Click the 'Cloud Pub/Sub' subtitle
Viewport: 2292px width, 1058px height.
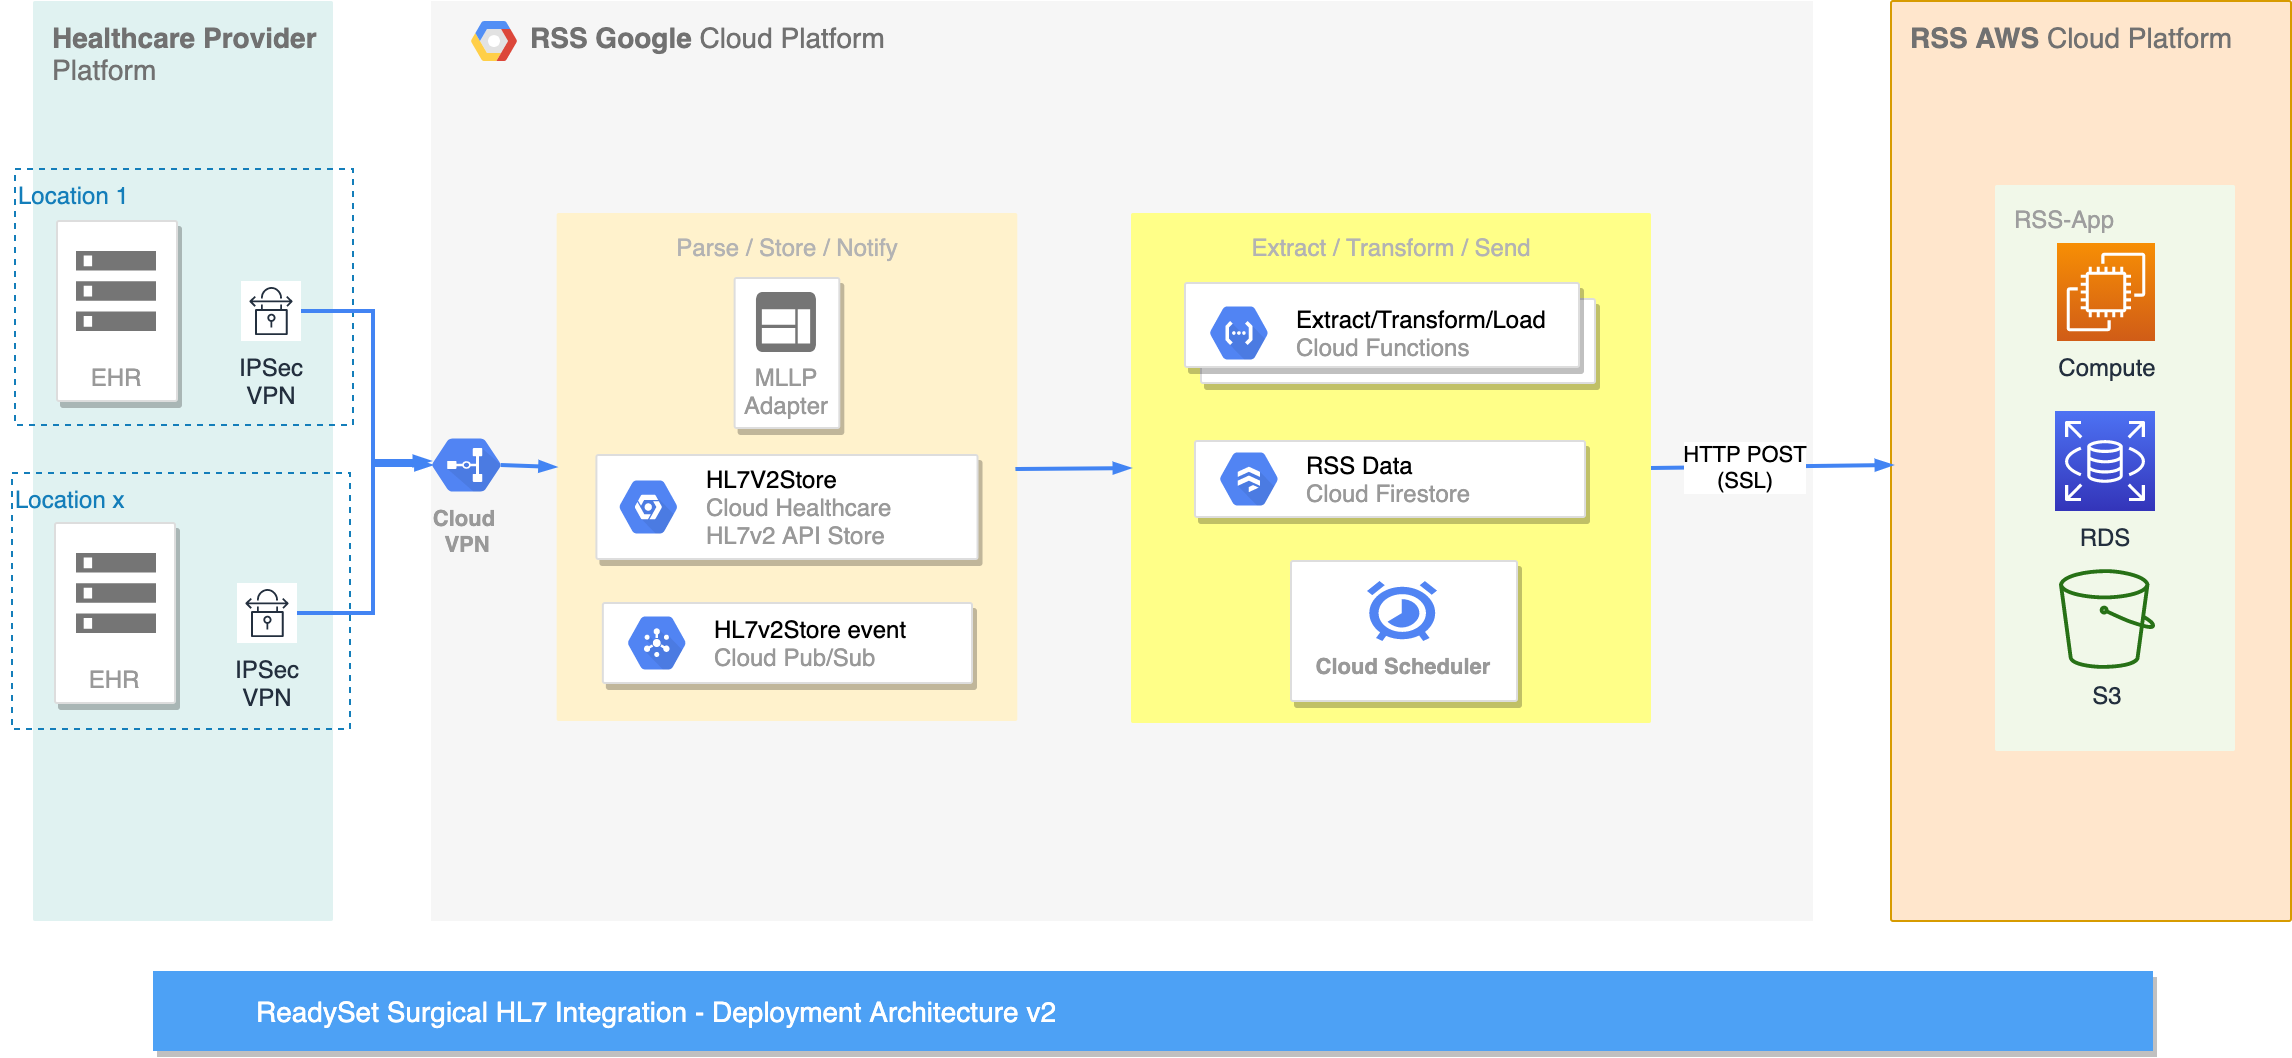pyautogui.click(x=795, y=658)
